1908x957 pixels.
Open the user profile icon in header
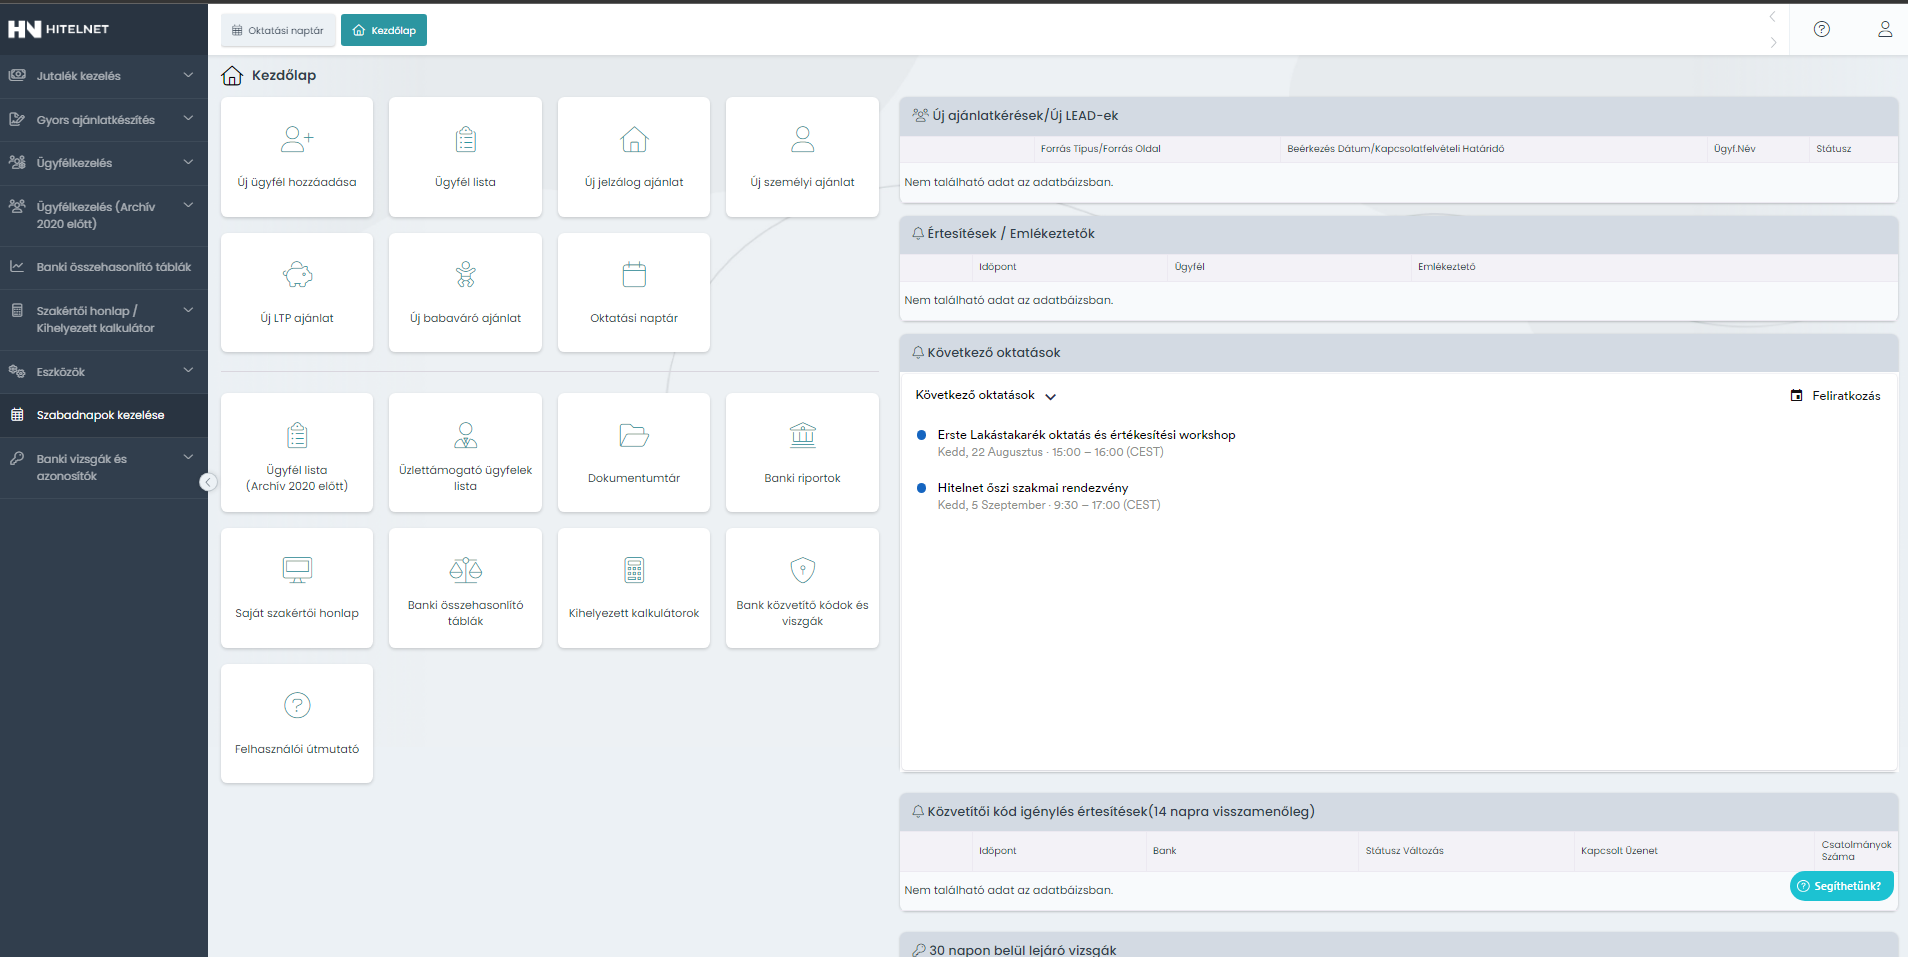click(1885, 29)
